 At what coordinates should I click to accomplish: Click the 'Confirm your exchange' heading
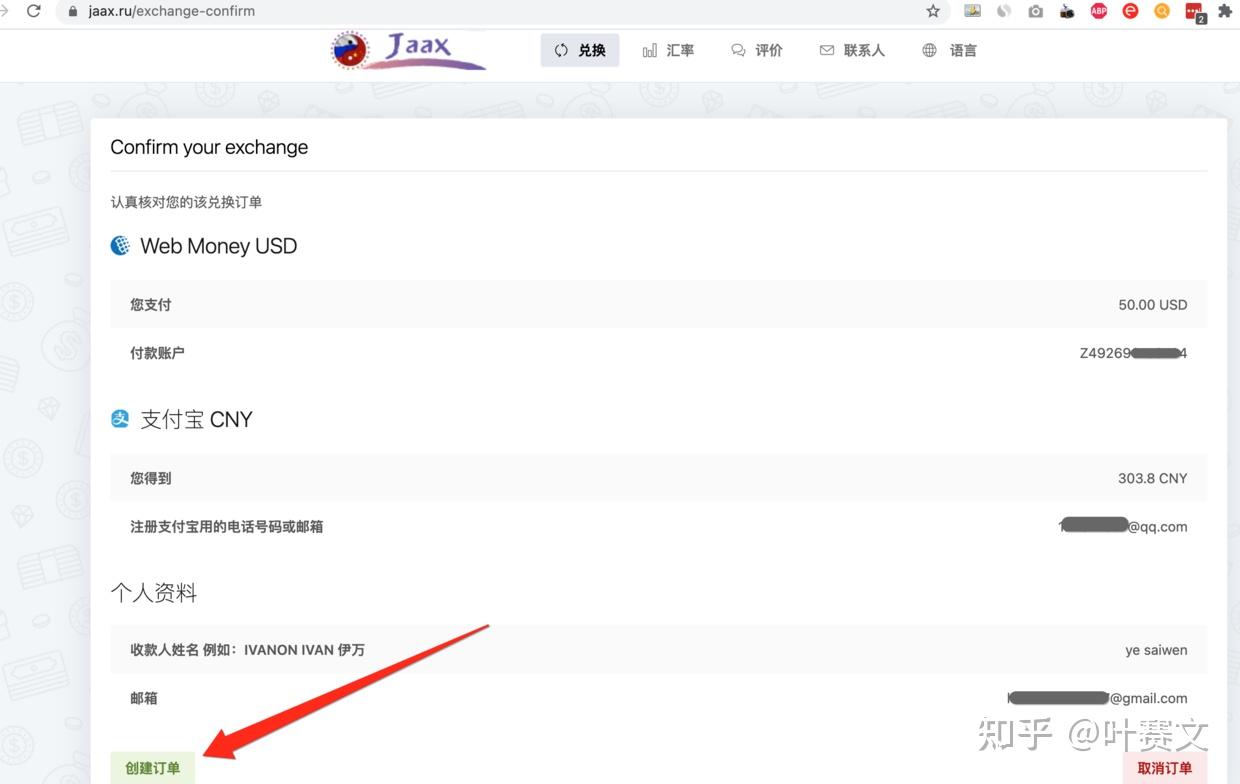(x=209, y=147)
